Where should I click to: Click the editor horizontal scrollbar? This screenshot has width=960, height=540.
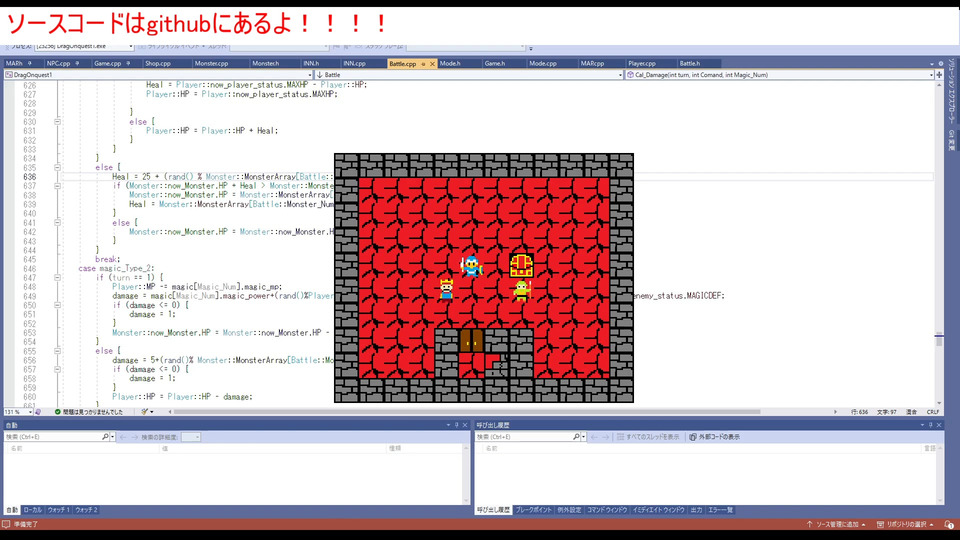coord(467,412)
